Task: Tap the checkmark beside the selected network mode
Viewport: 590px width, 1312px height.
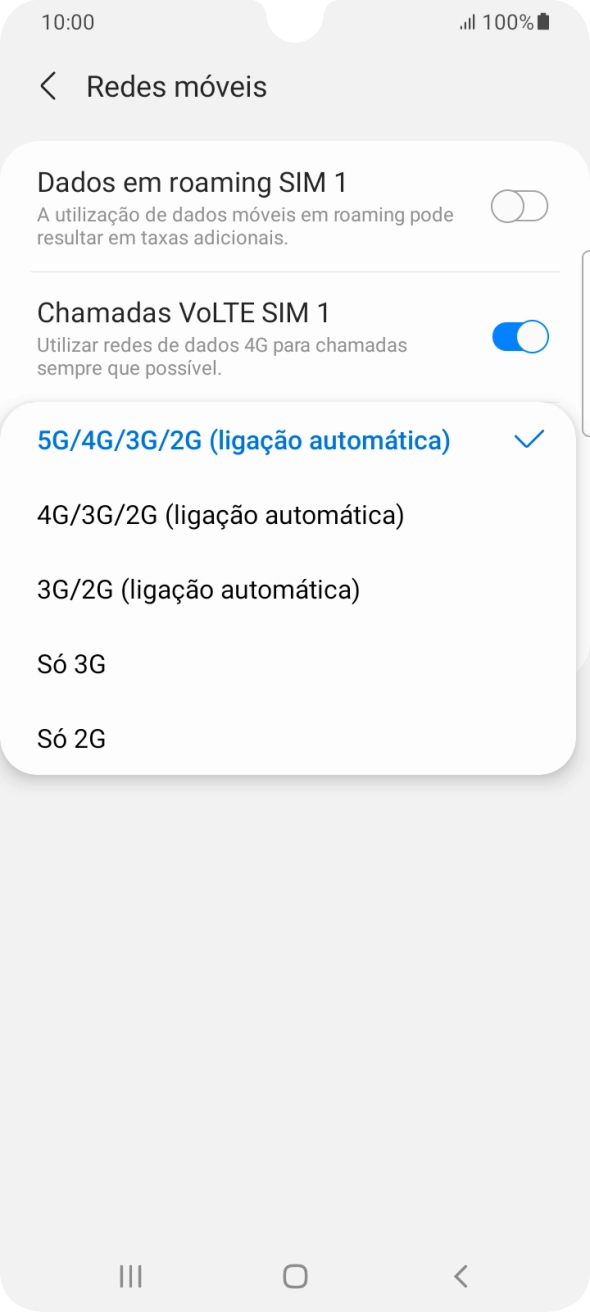Action: click(x=529, y=438)
